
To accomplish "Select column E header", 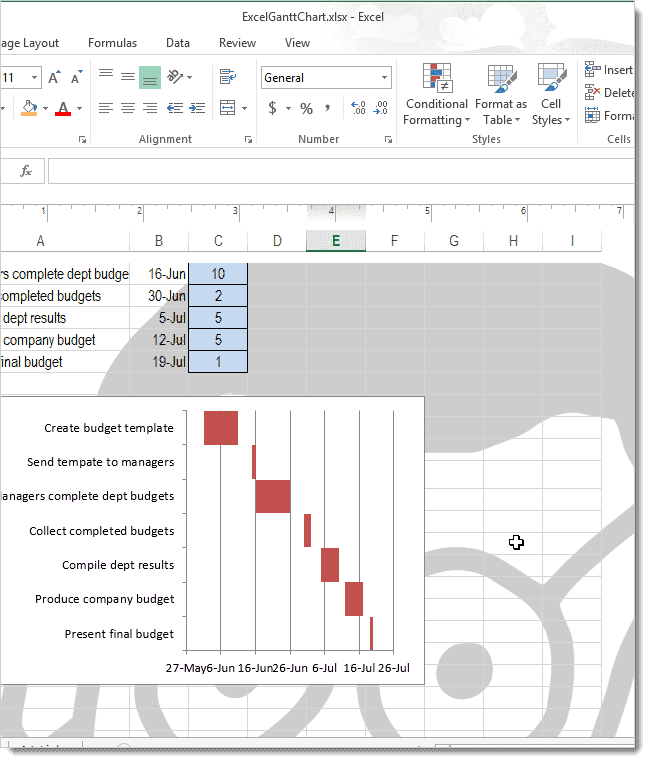I will click(336, 241).
